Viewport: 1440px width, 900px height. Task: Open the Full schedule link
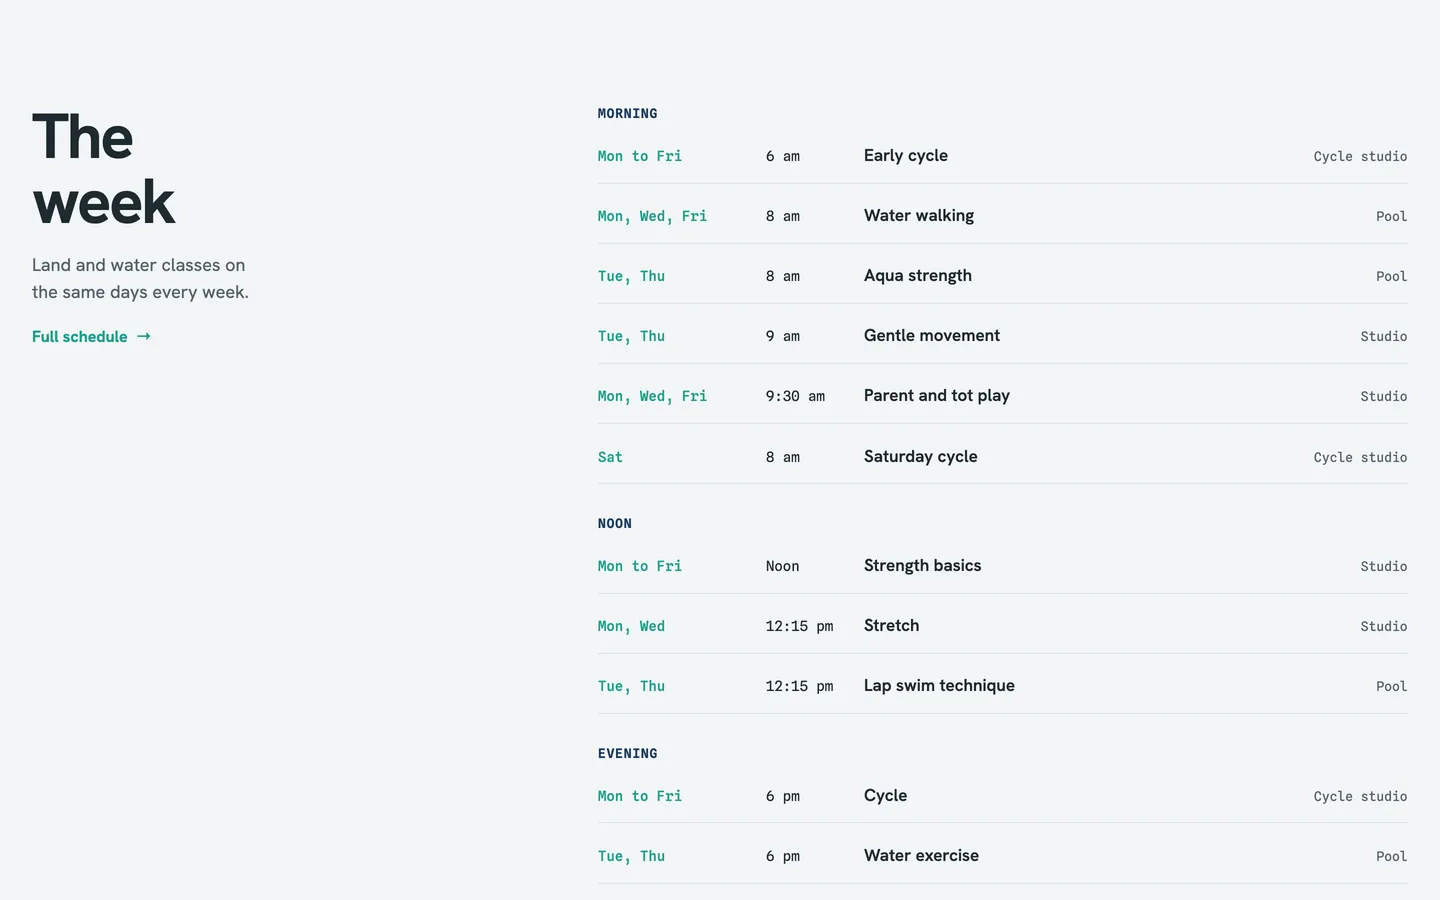tap(91, 337)
